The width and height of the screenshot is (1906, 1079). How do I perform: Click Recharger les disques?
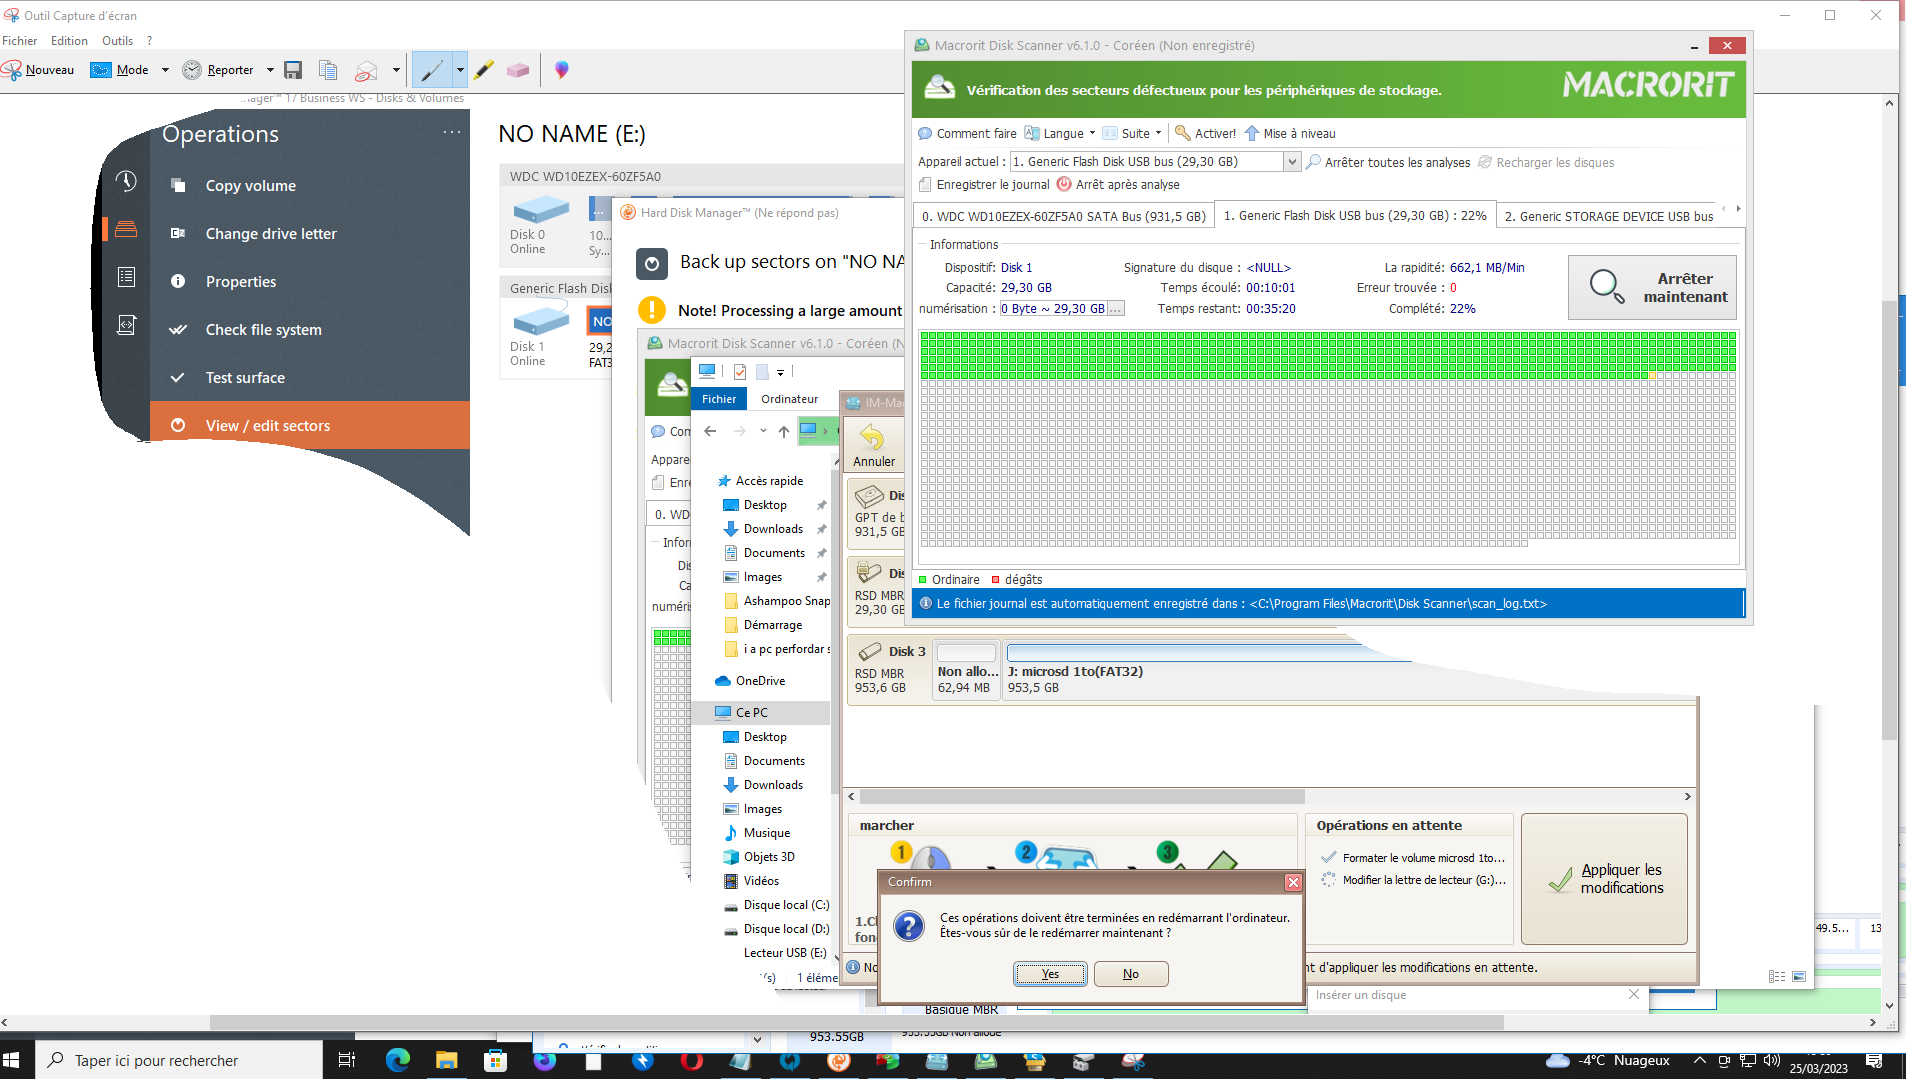pyautogui.click(x=1546, y=163)
